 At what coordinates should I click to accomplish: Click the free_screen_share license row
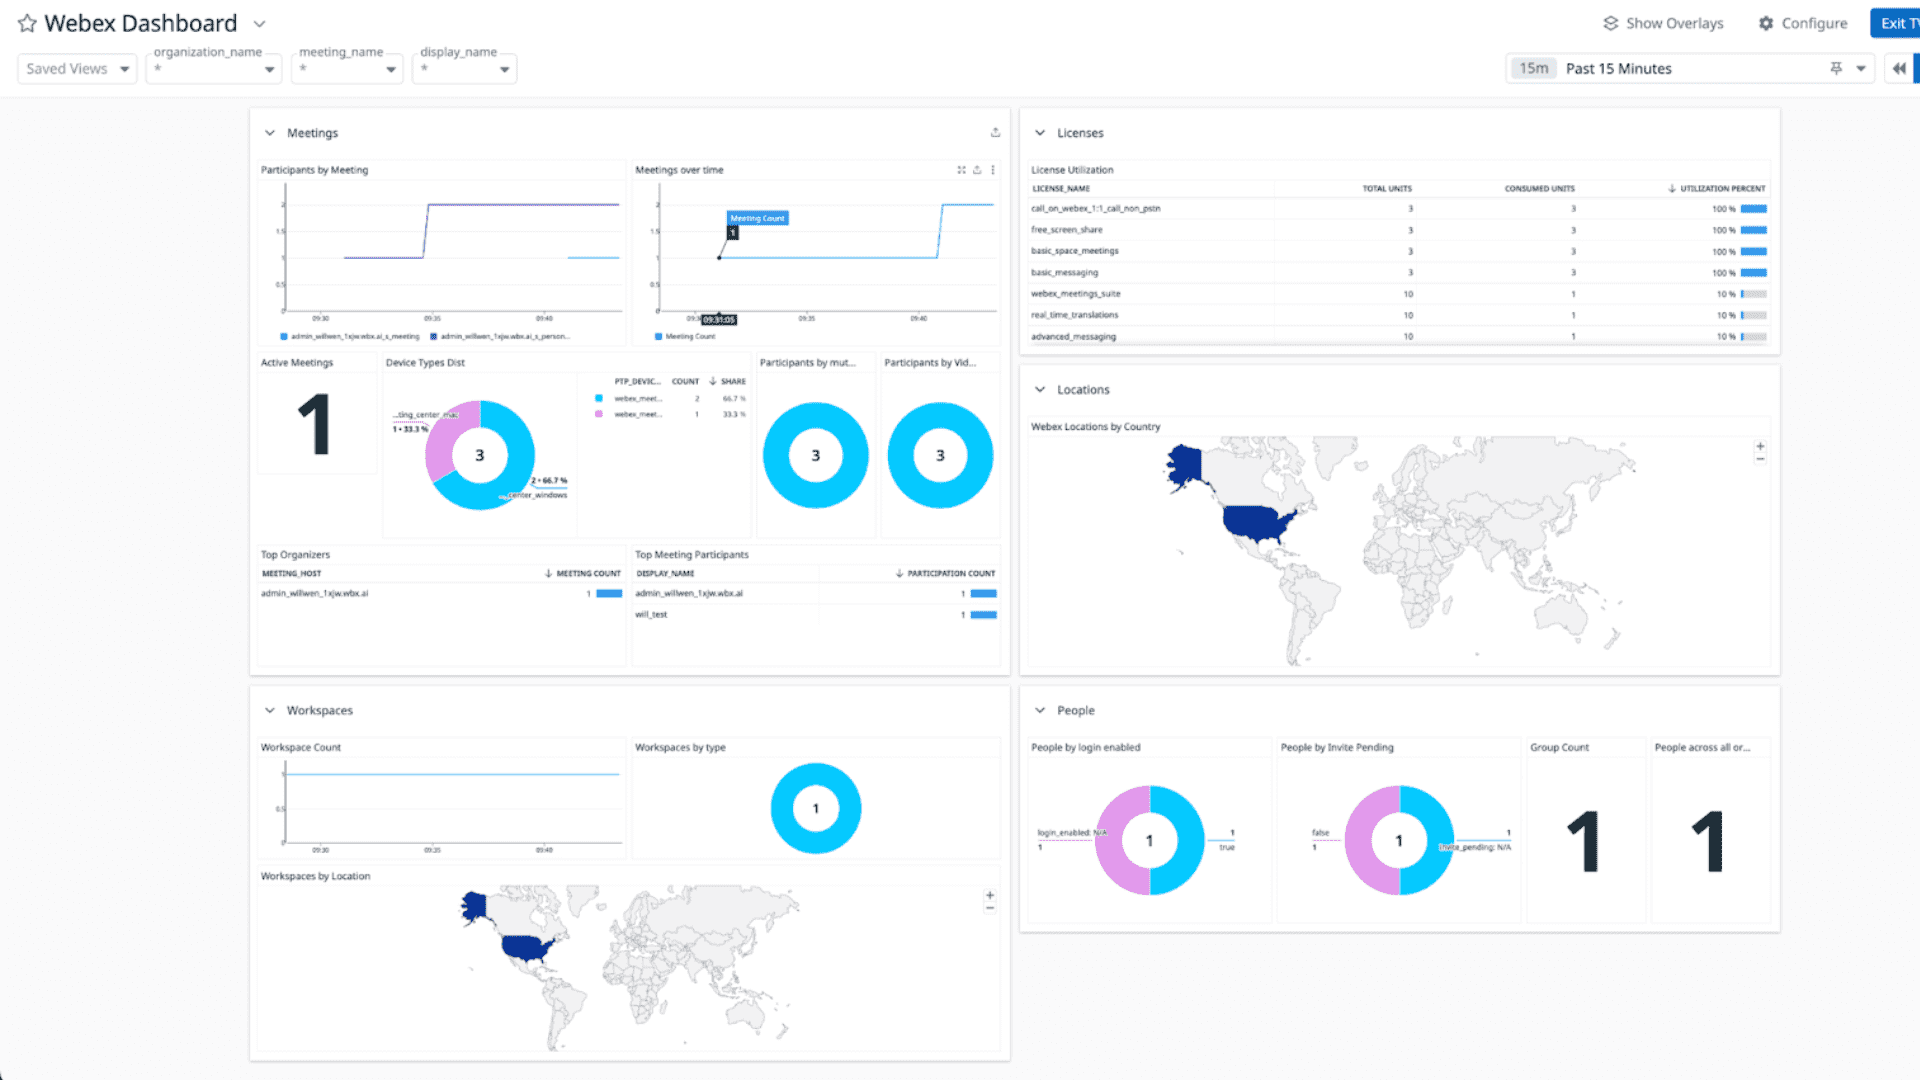click(x=1399, y=230)
